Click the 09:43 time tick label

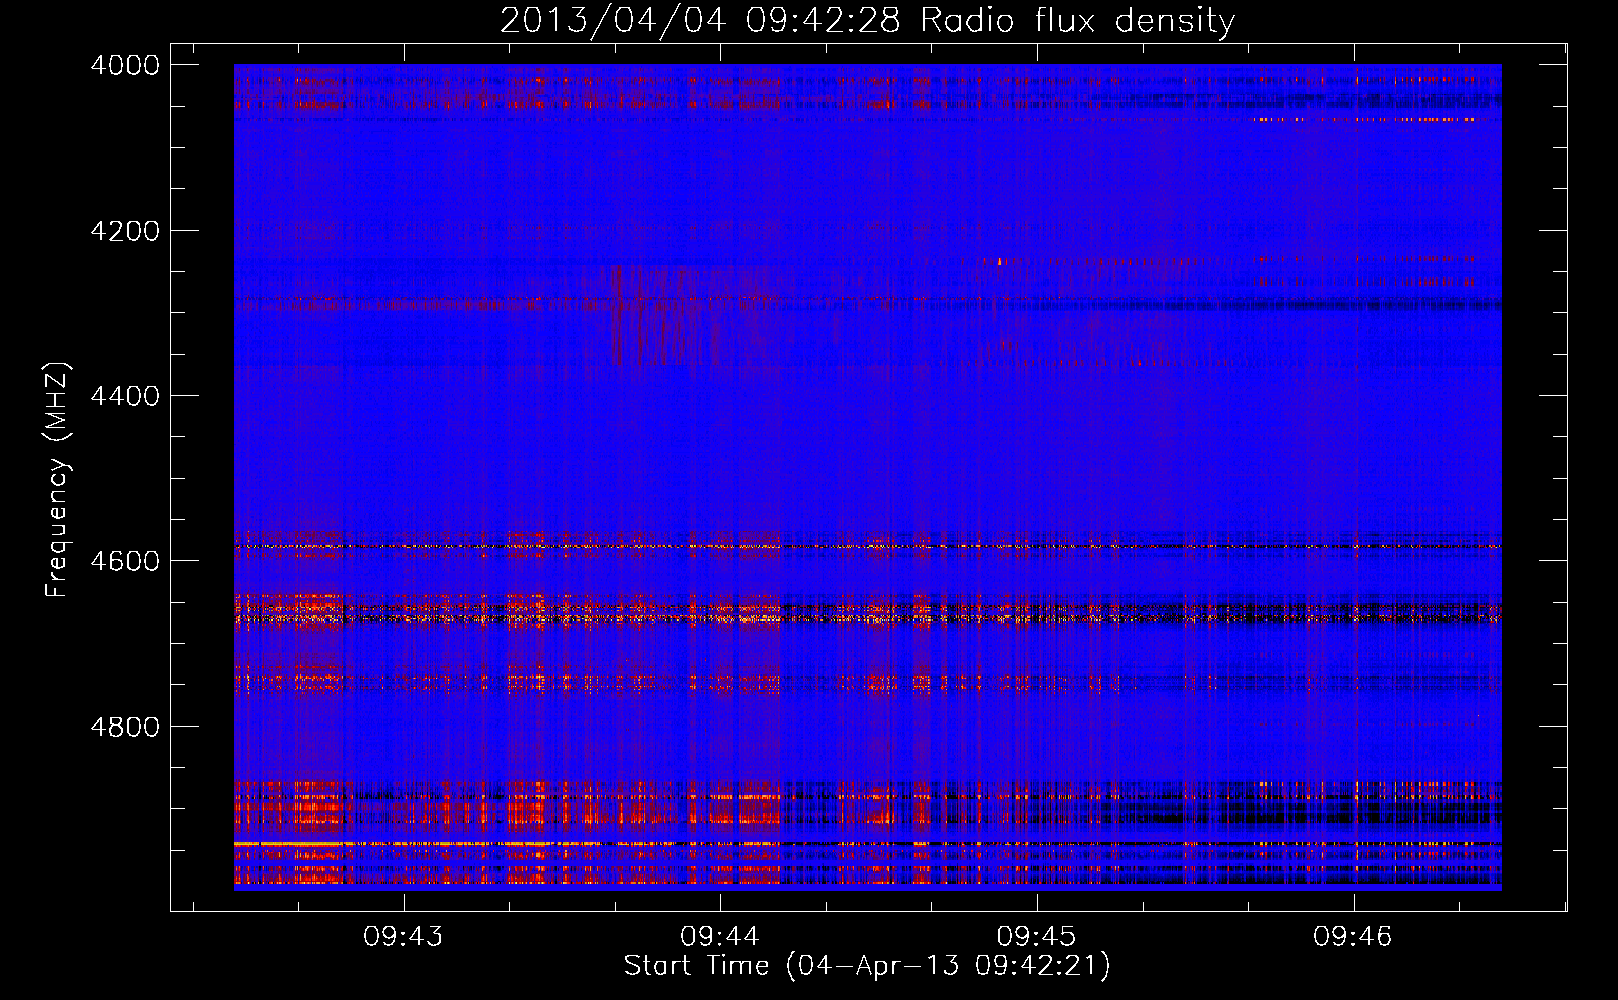(x=403, y=937)
